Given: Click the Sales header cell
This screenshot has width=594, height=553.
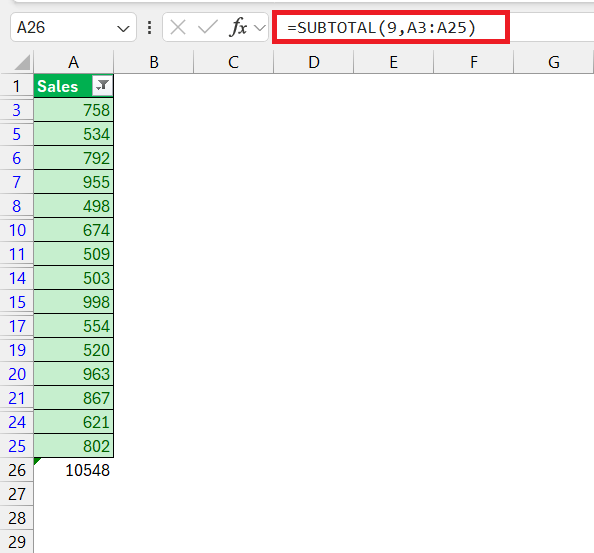Looking at the screenshot, I should (73, 86).
